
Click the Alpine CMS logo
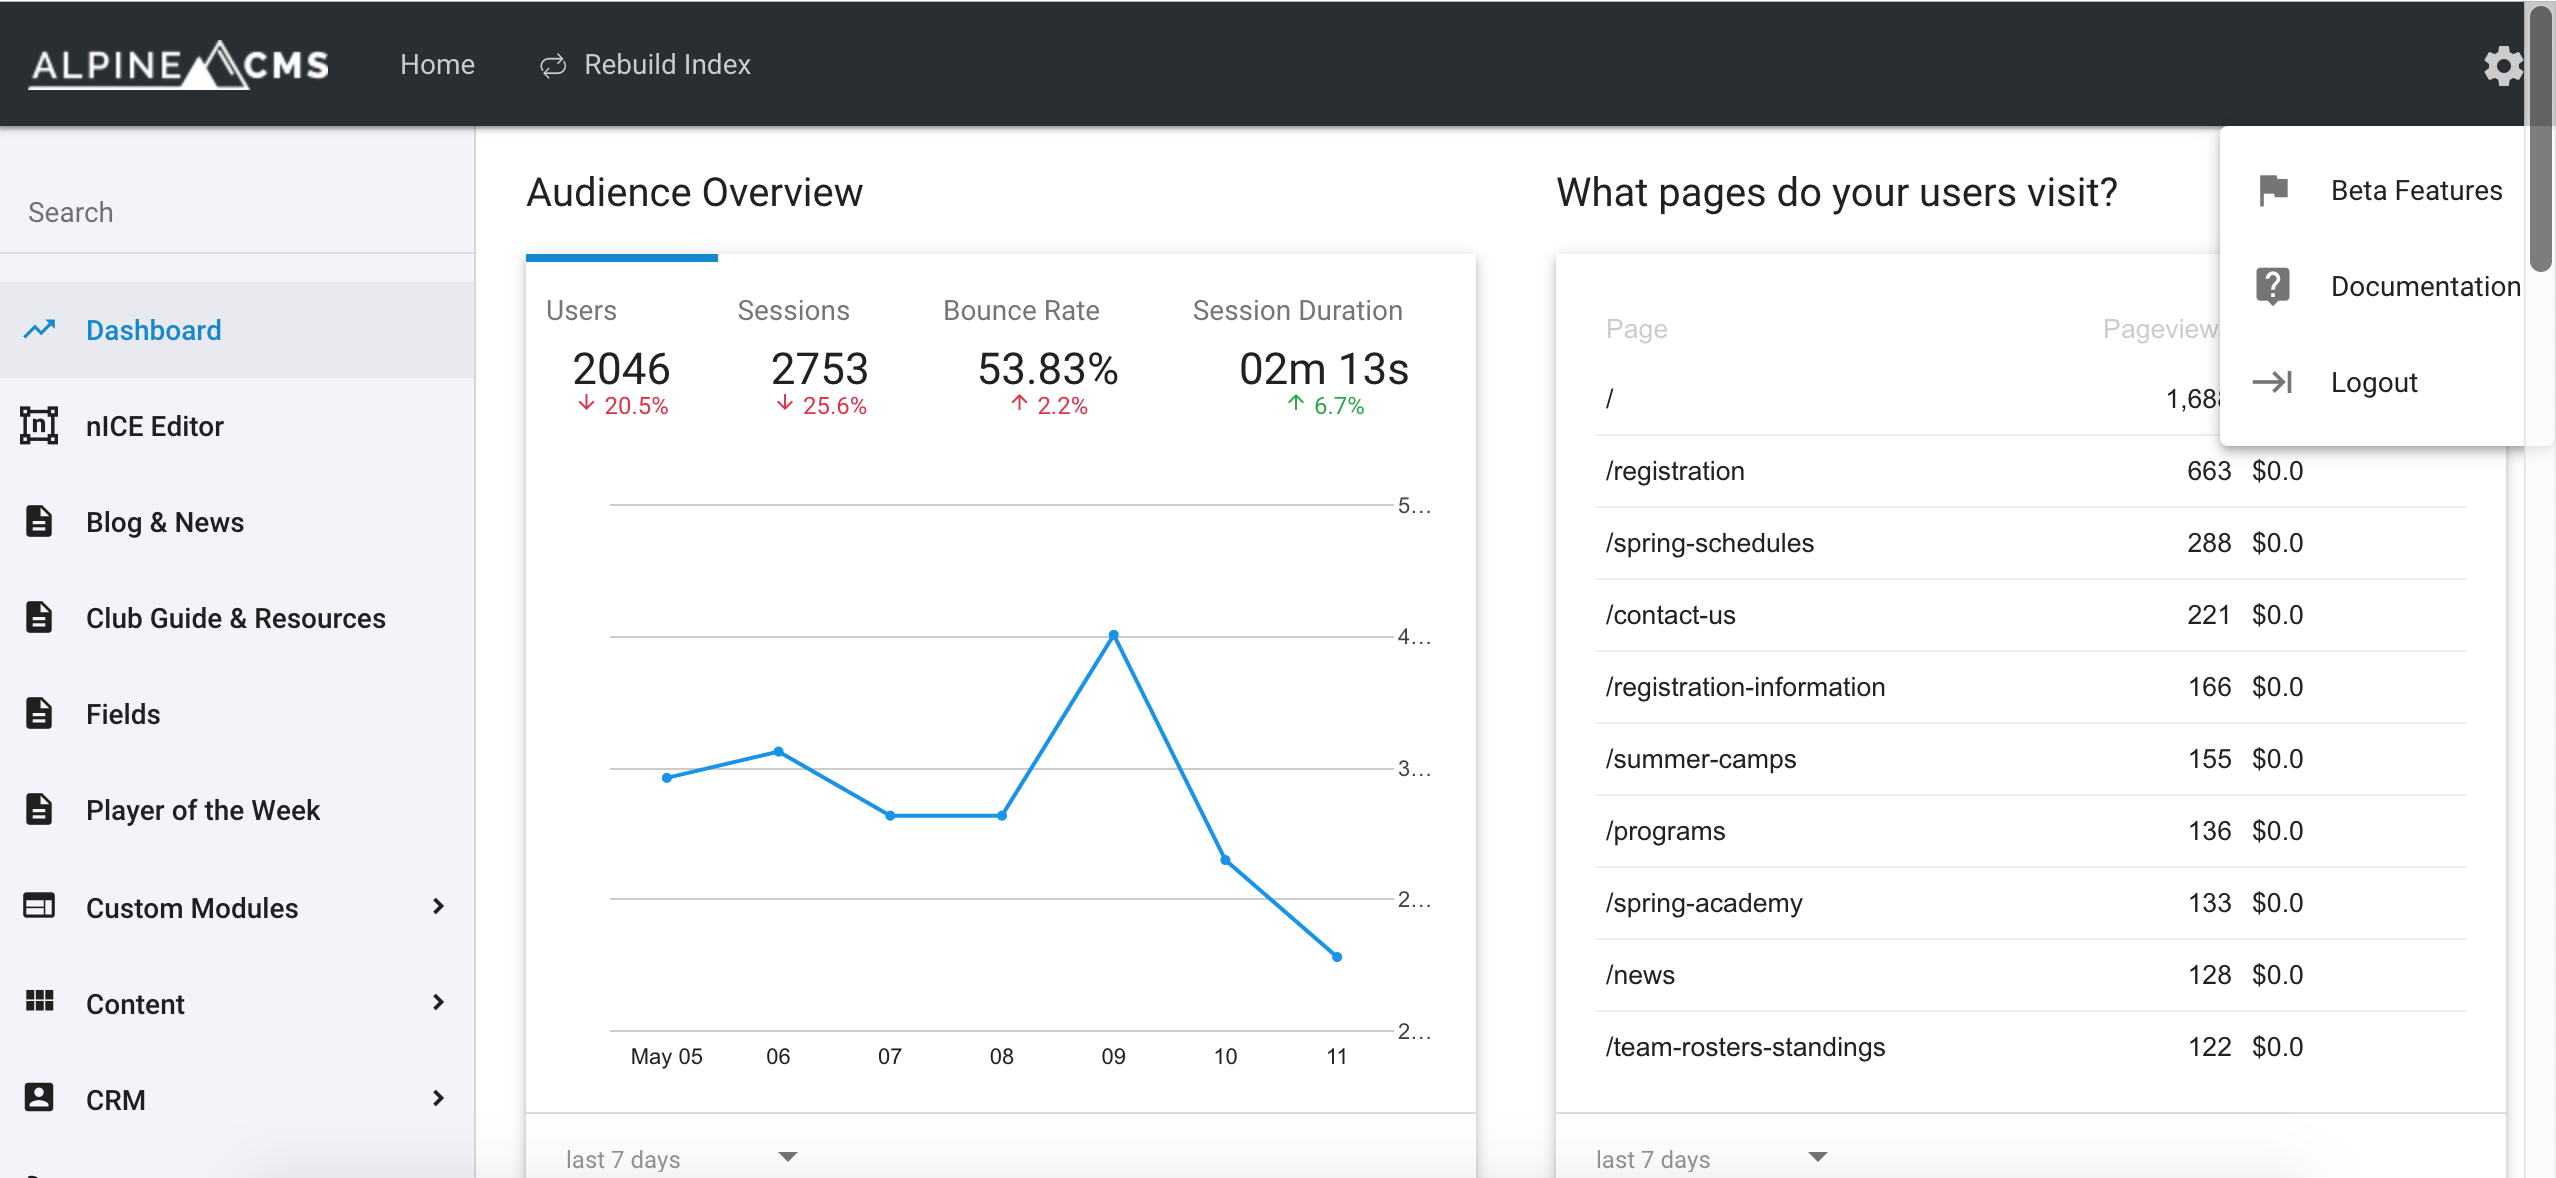coord(179,66)
